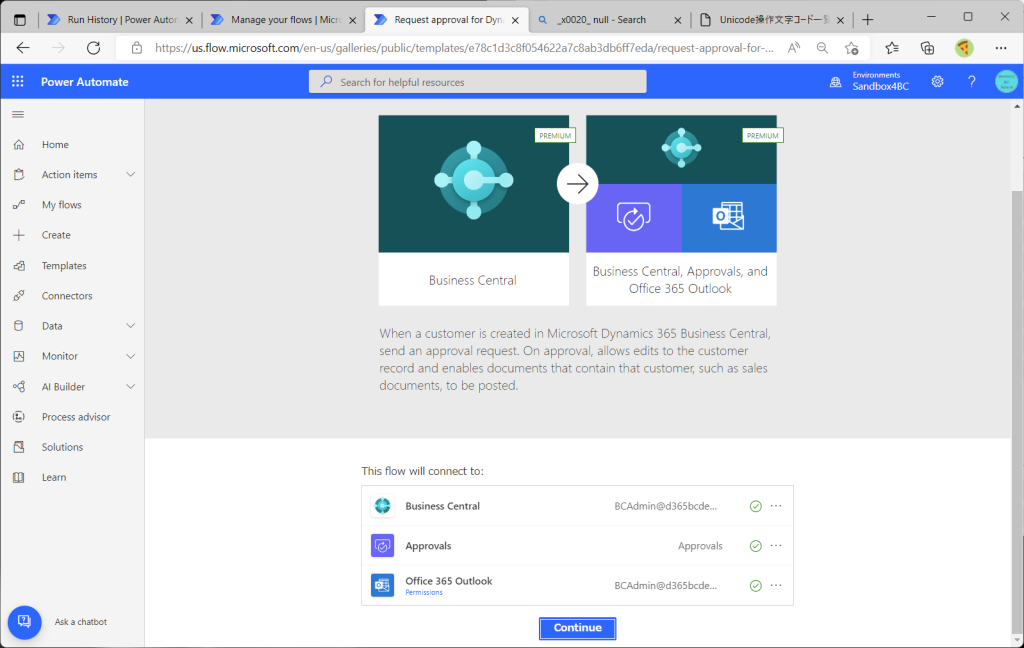Refresh the browser page

(x=93, y=48)
